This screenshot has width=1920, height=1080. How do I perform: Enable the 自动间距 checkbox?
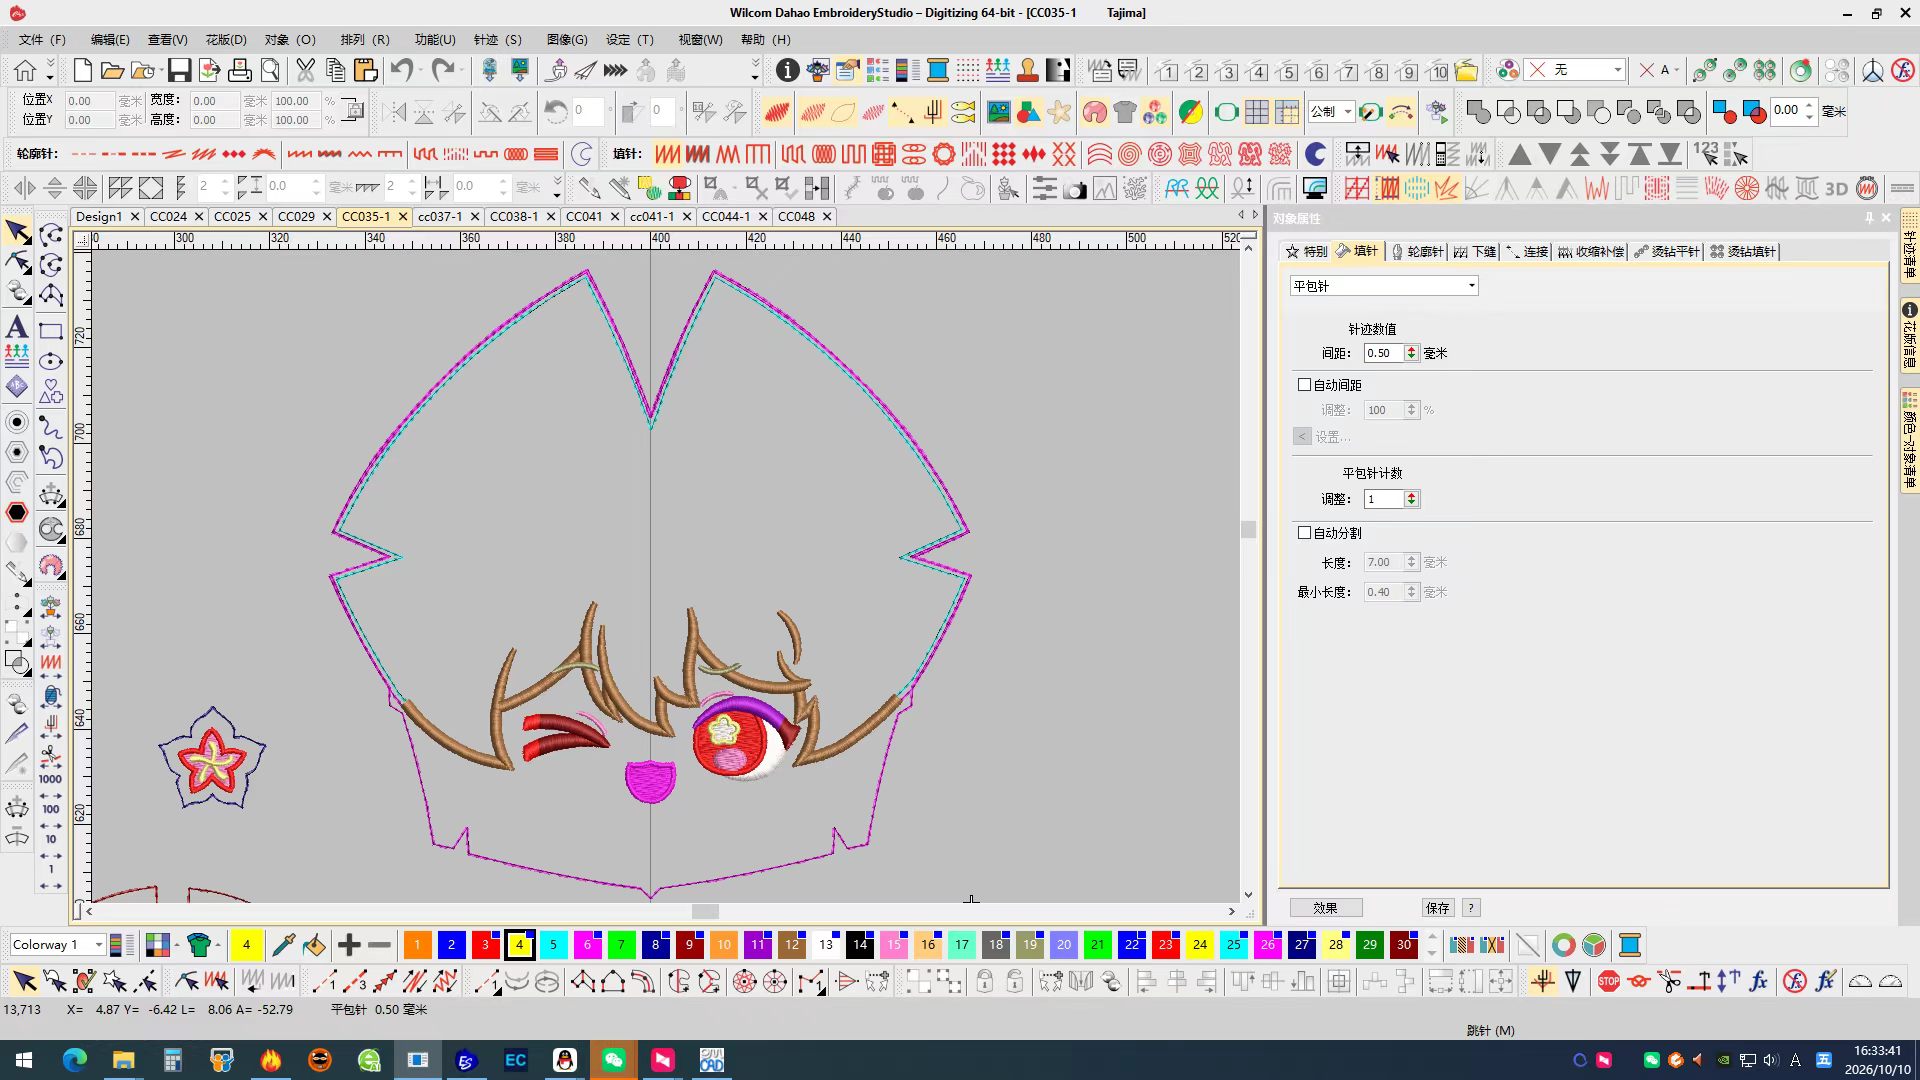click(1304, 384)
